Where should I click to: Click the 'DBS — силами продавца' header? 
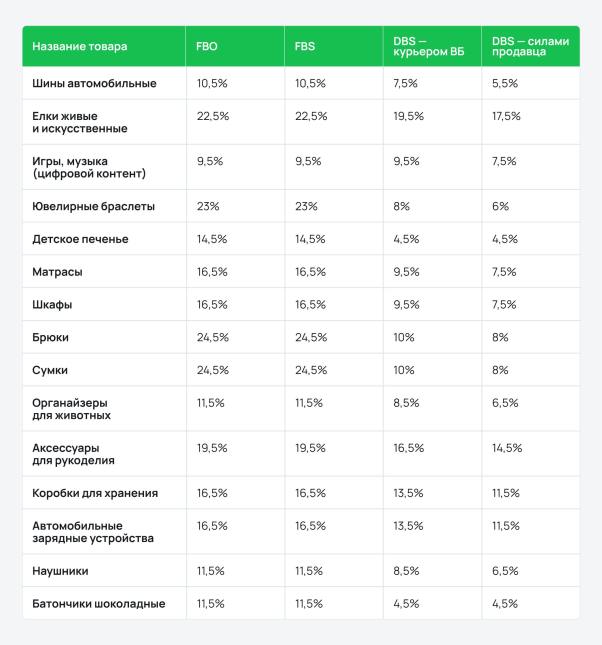(x=530, y=46)
